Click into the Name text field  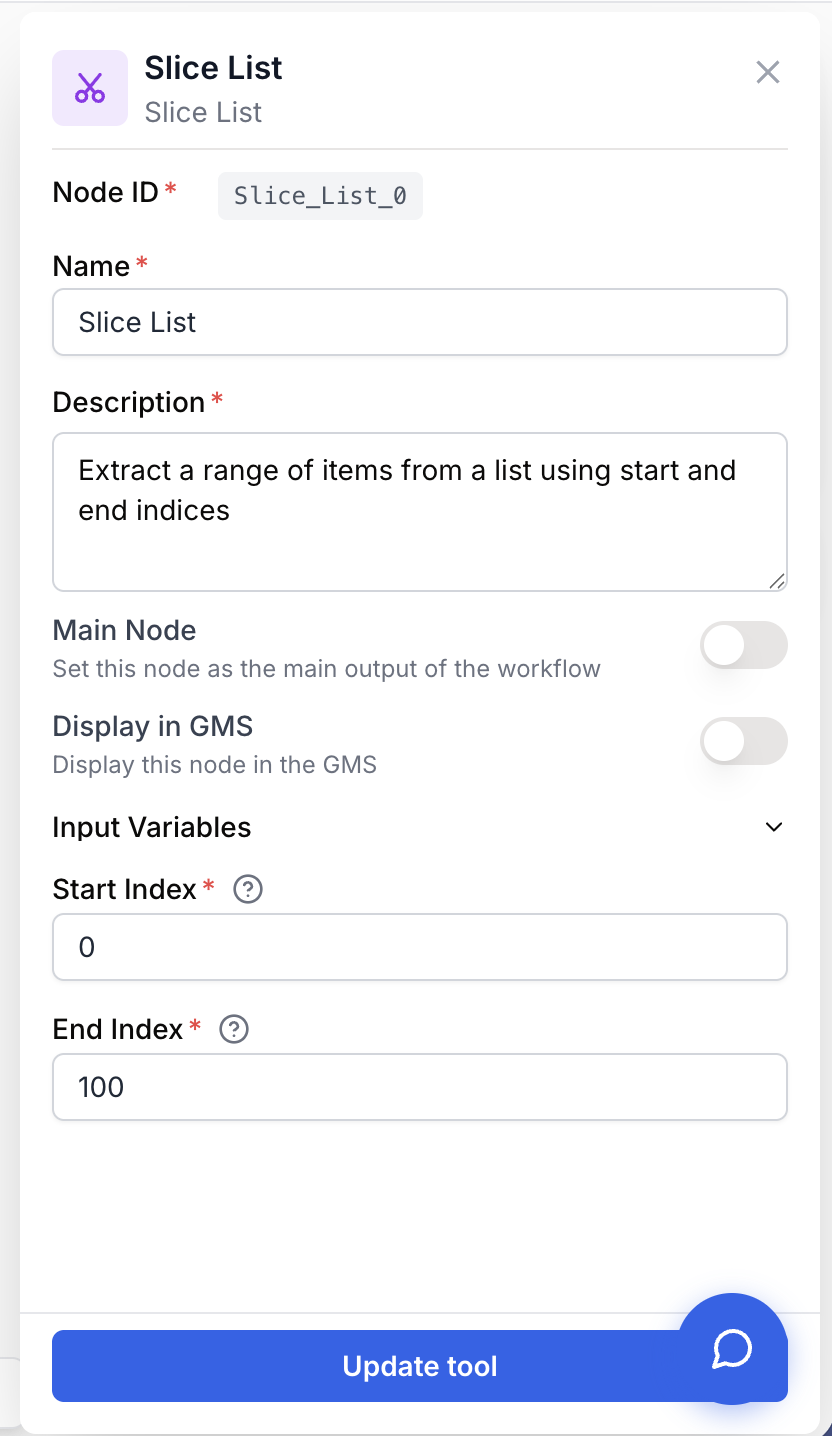pyautogui.click(x=420, y=322)
